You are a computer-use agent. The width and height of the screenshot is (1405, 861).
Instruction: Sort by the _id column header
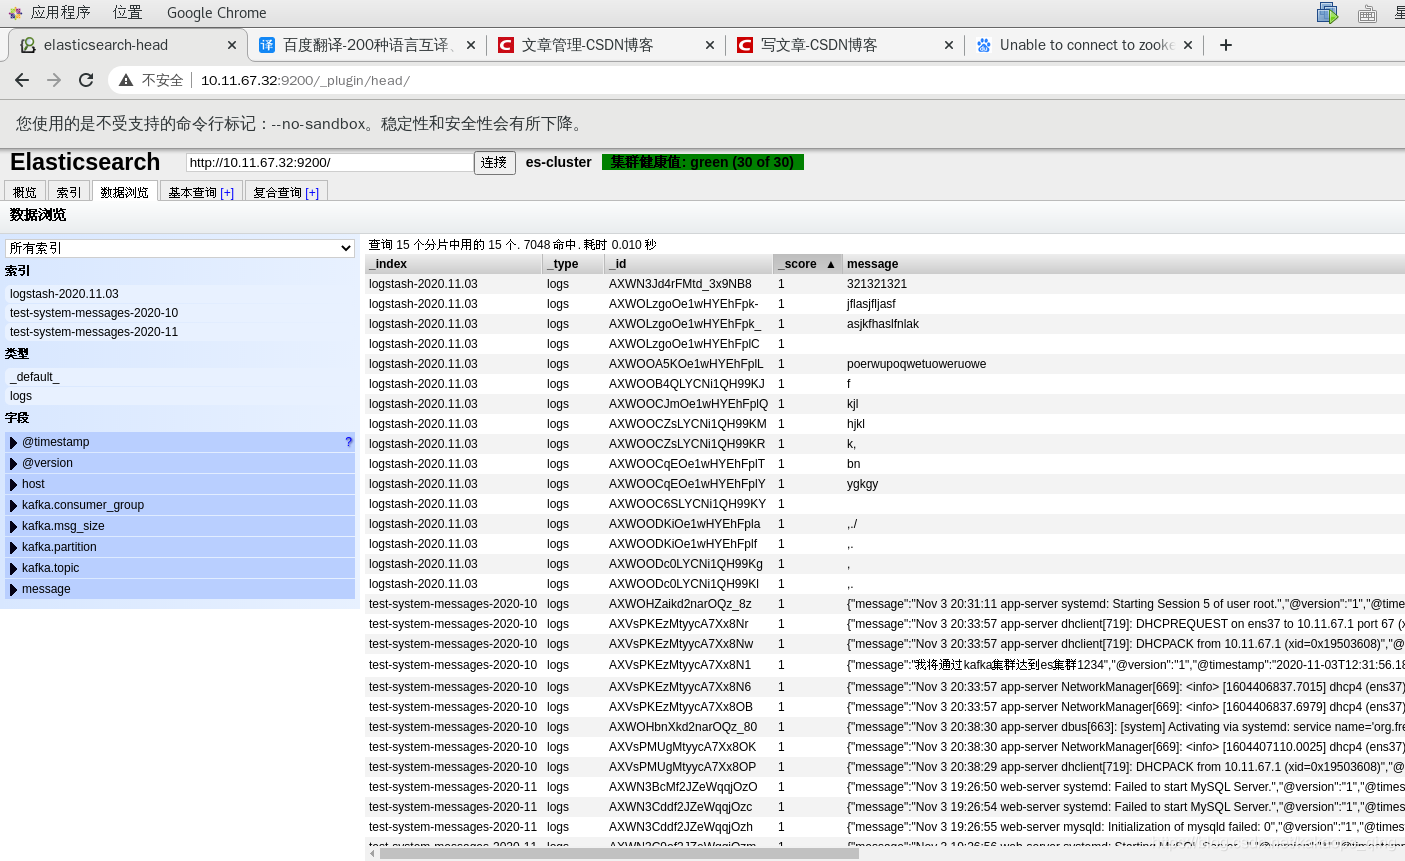point(689,264)
